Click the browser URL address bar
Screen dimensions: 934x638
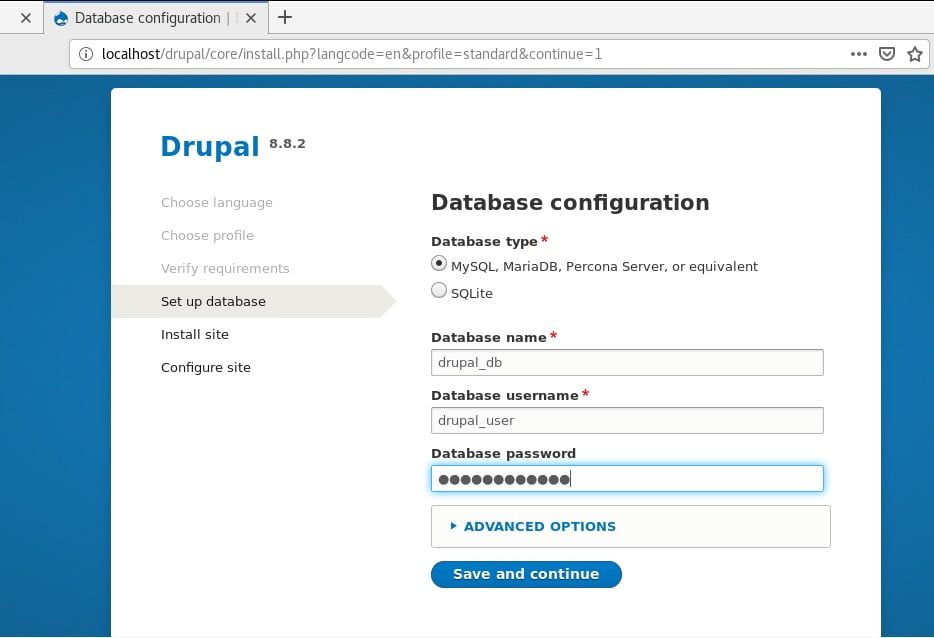tap(465, 54)
